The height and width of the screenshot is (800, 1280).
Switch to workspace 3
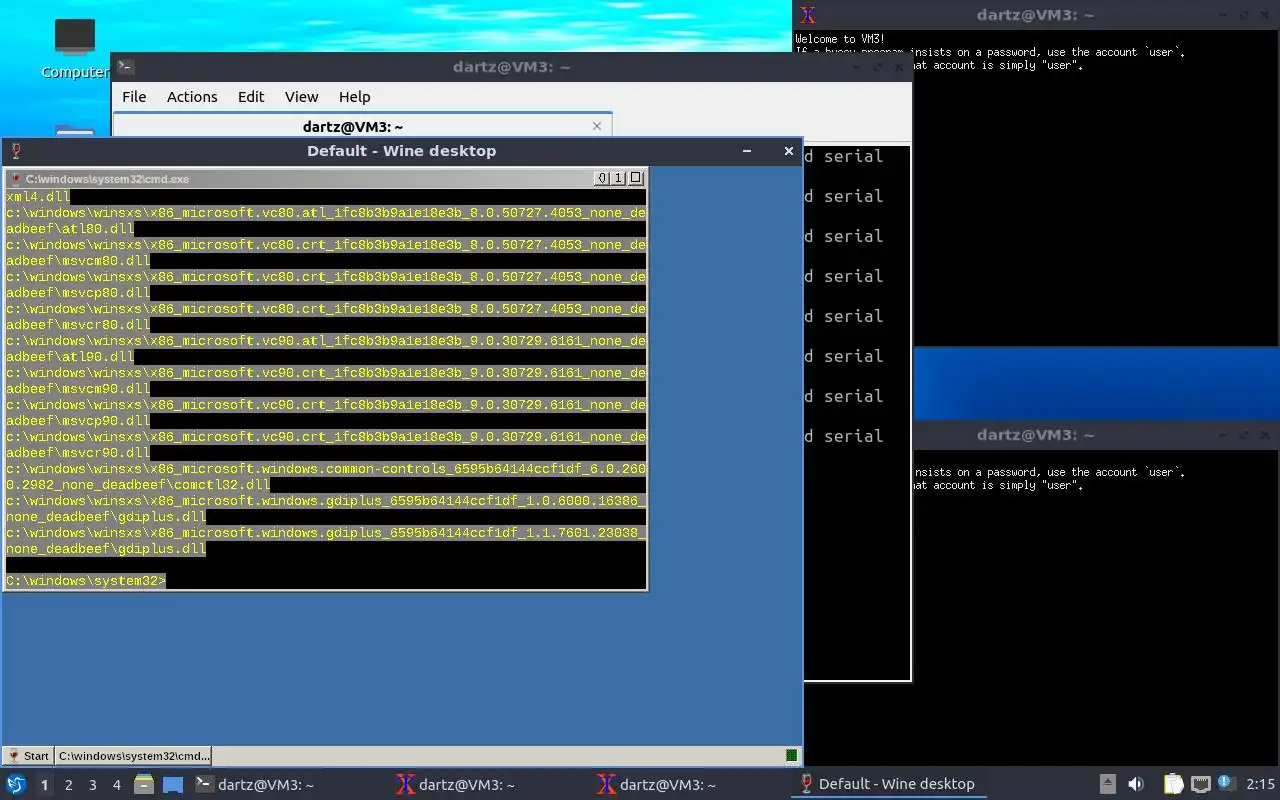click(x=93, y=785)
